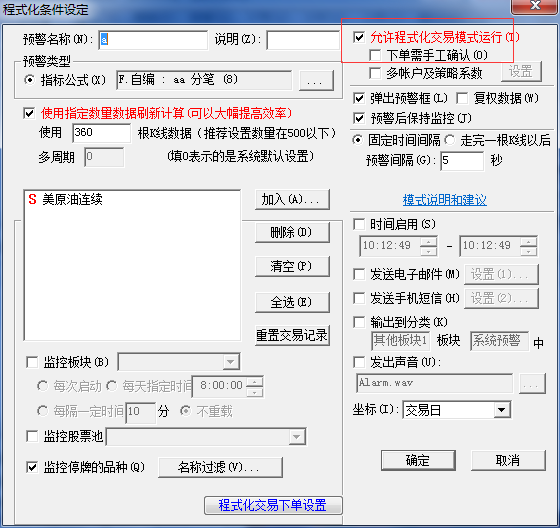The image size is (560, 528).
Task: Click 系统预警 板块 field
Action: tap(499, 341)
